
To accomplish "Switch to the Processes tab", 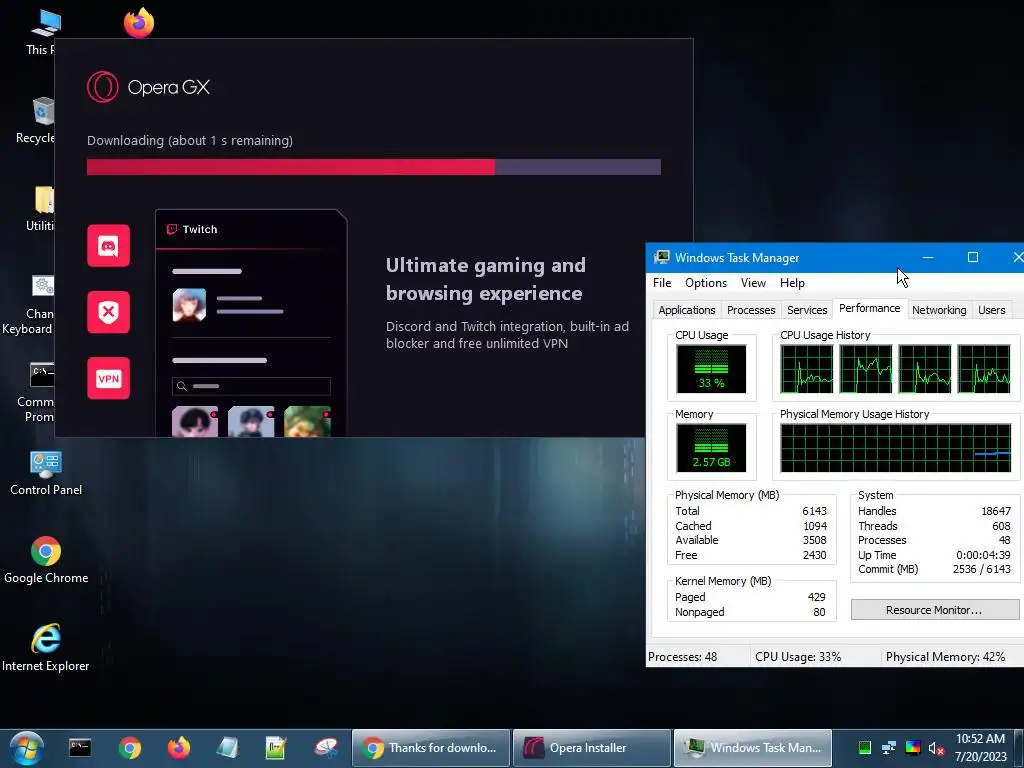I will [751, 310].
